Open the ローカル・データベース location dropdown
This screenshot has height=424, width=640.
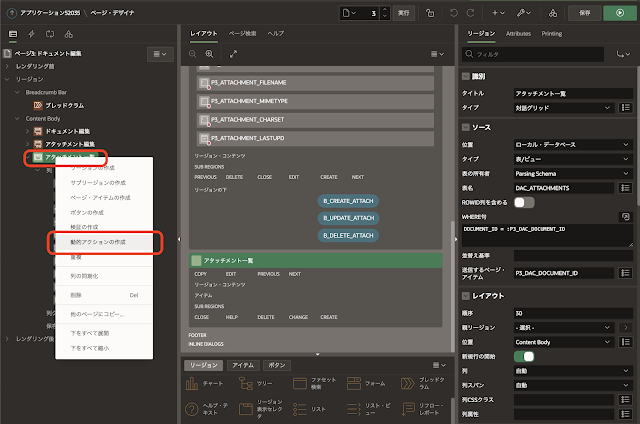point(573,144)
